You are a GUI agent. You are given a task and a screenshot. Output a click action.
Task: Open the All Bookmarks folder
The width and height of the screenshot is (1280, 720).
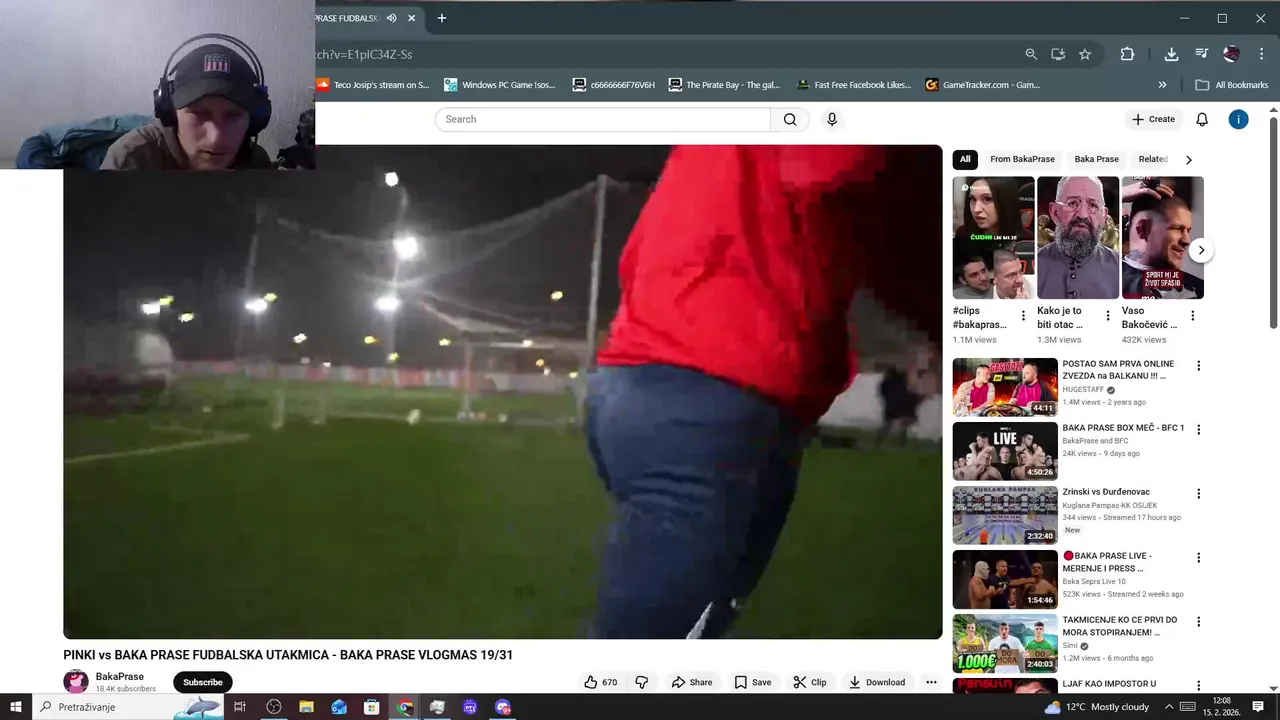[1232, 85]
